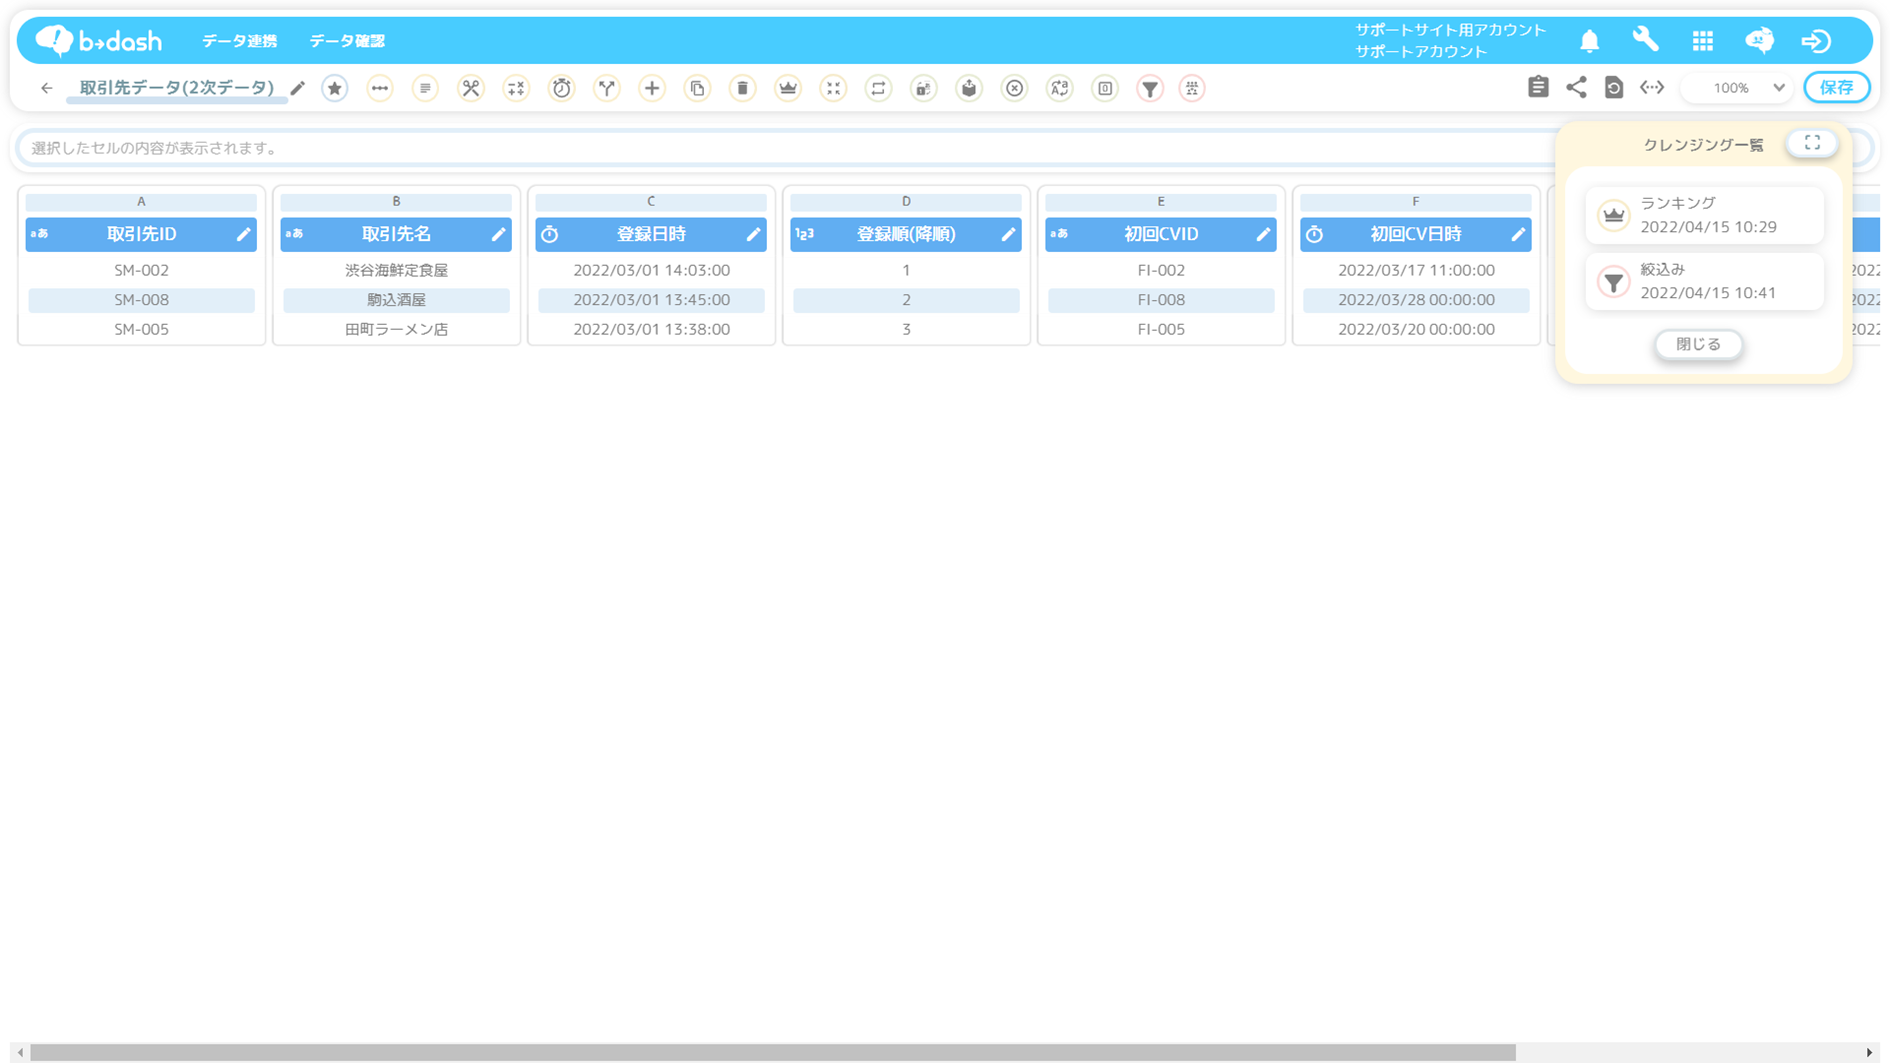Viewport: 1890px width, 1063px height.
Task: Click the 保存 save button
Action: (x=1837, y=87)
